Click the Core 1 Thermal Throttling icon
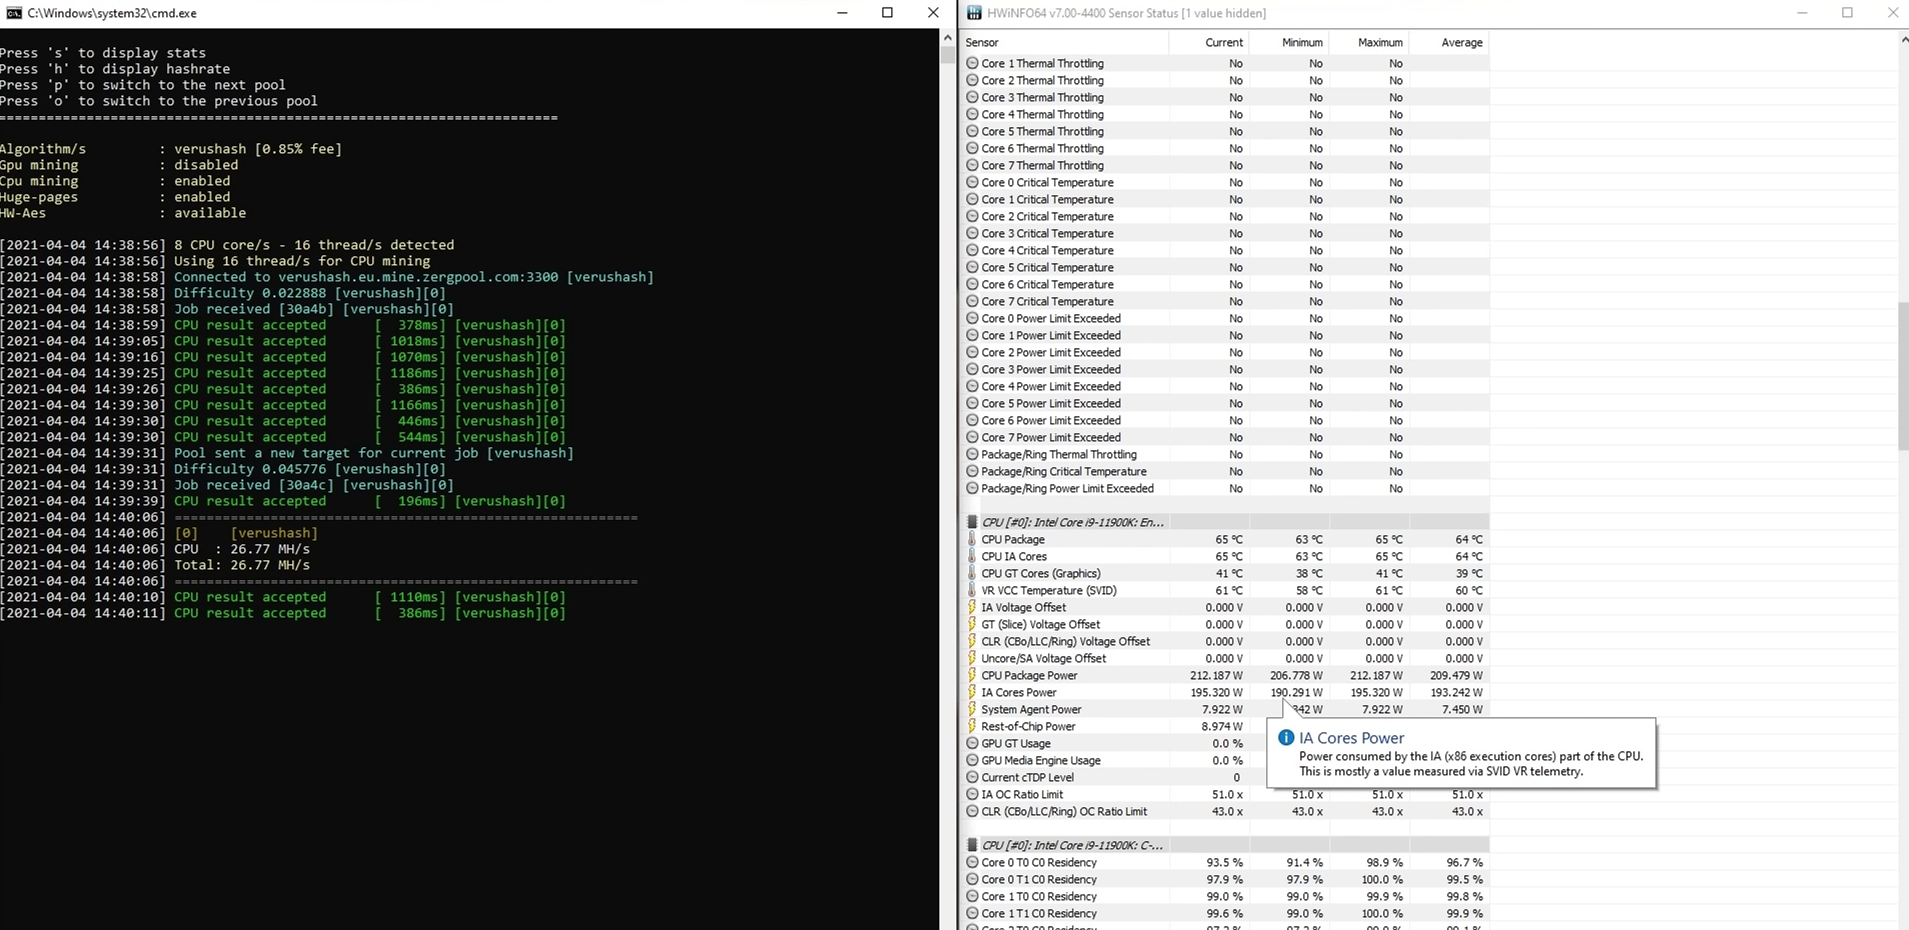 [972, 63]
